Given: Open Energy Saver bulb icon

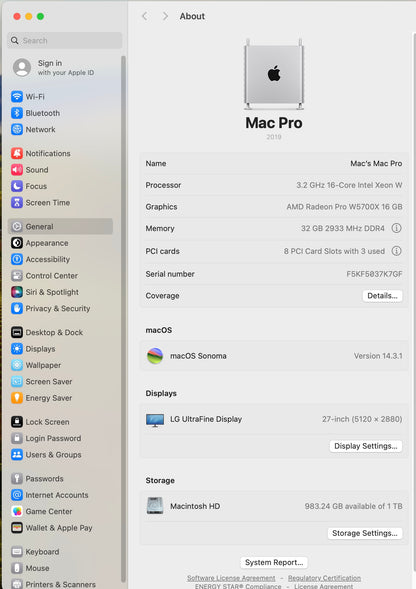Looking at the screenshot, I should [17, 398].
